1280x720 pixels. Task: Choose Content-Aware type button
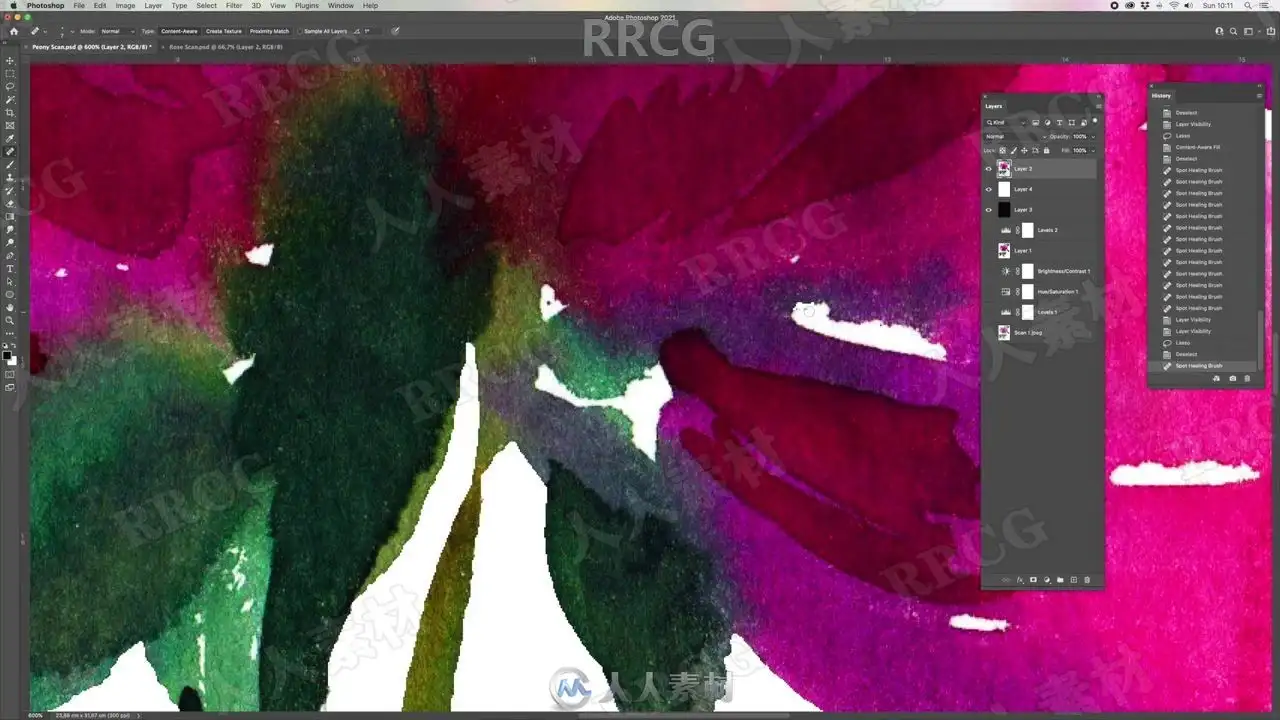[179, 31]
